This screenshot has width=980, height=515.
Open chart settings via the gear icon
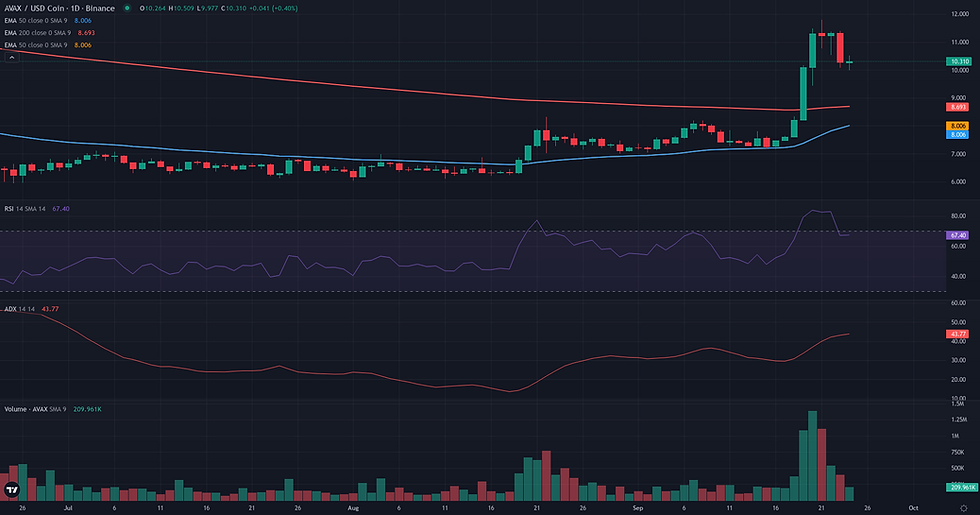tap(964, 508)
